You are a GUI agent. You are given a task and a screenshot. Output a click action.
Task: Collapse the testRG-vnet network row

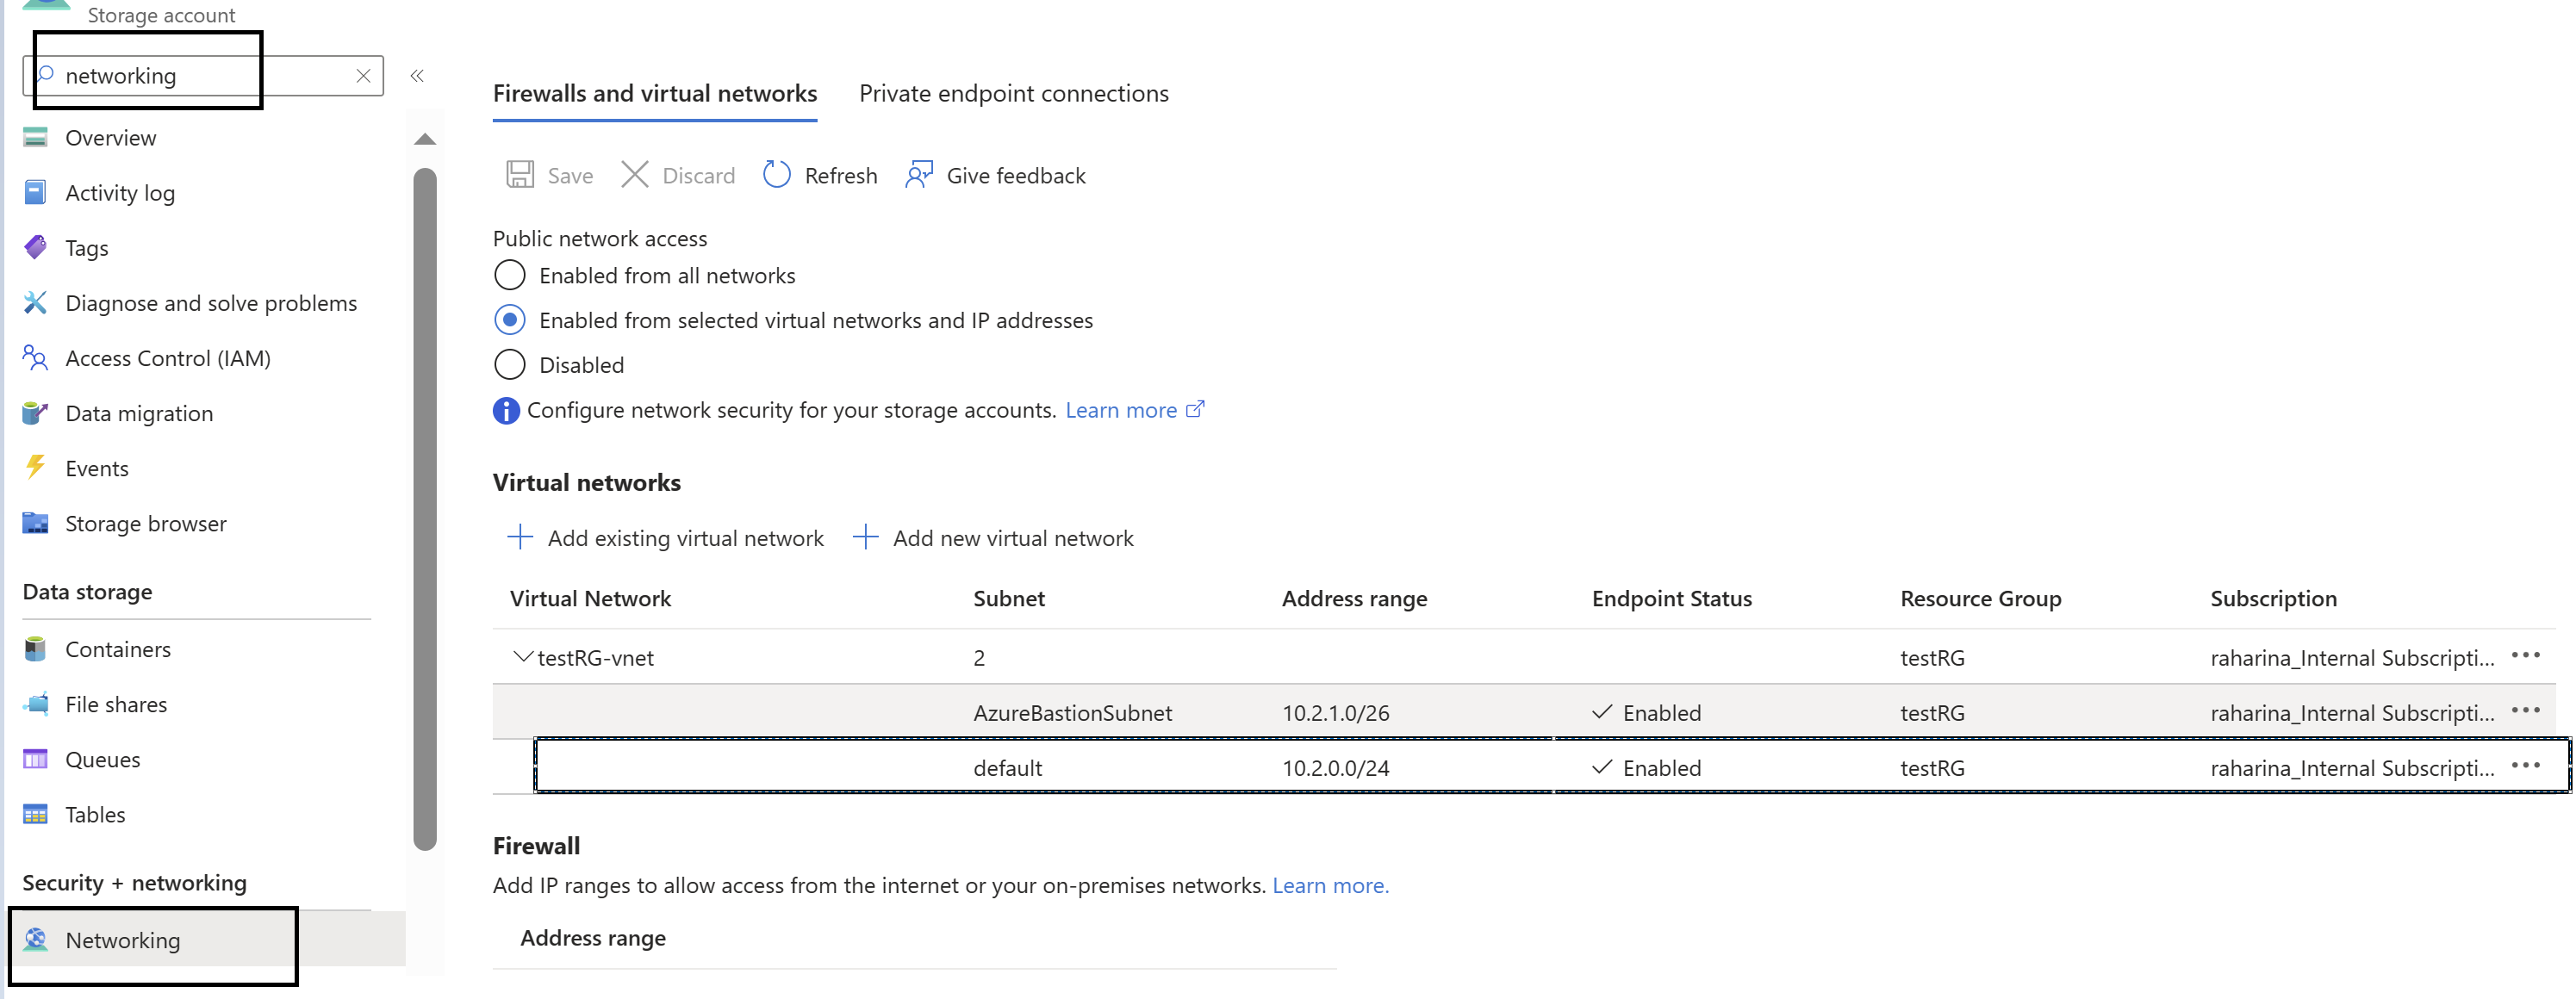point(521,657)
